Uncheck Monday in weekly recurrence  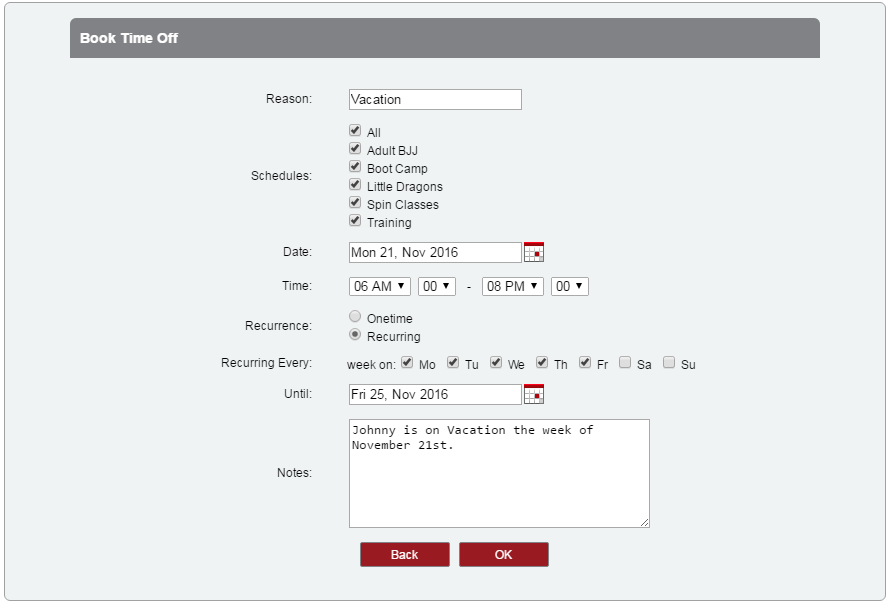407,363
